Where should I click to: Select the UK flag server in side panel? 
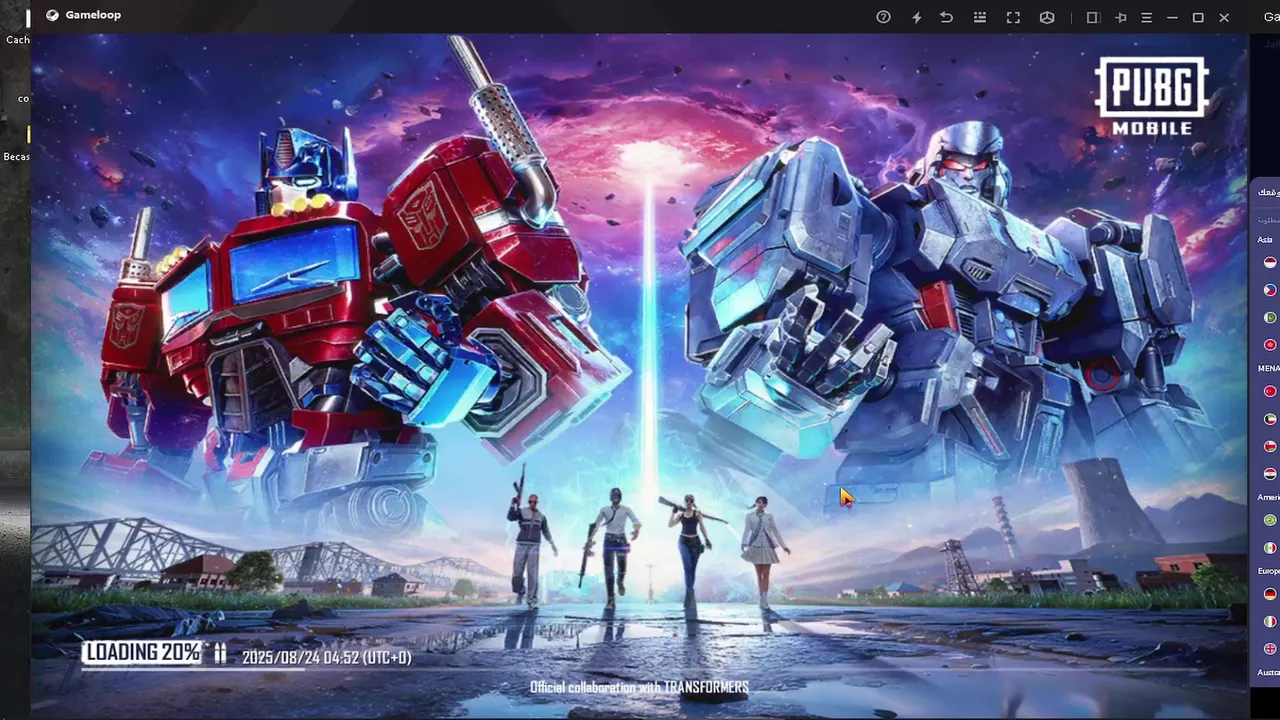(1270, 648)
